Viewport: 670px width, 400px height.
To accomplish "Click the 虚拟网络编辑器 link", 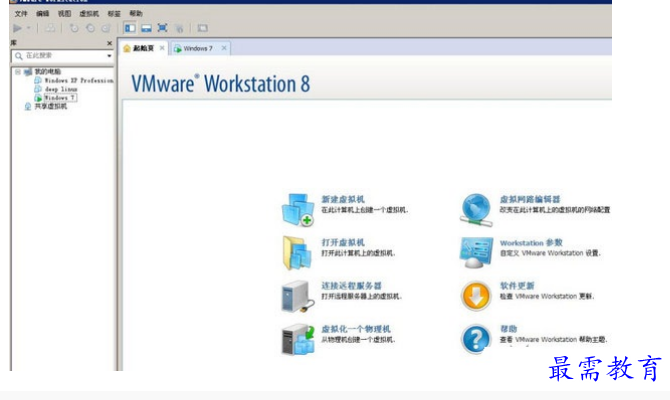I will (530, 199).
